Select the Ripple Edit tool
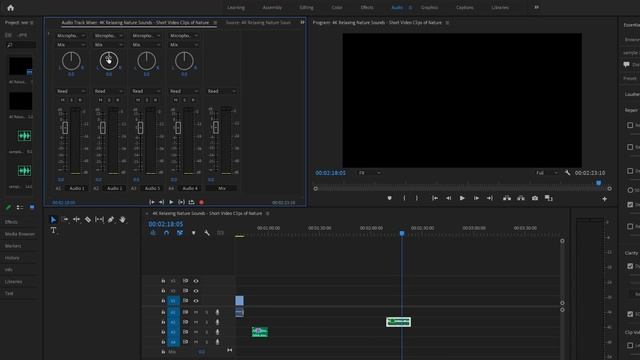The width and height of the screenshot is (640, 360). 76,220
